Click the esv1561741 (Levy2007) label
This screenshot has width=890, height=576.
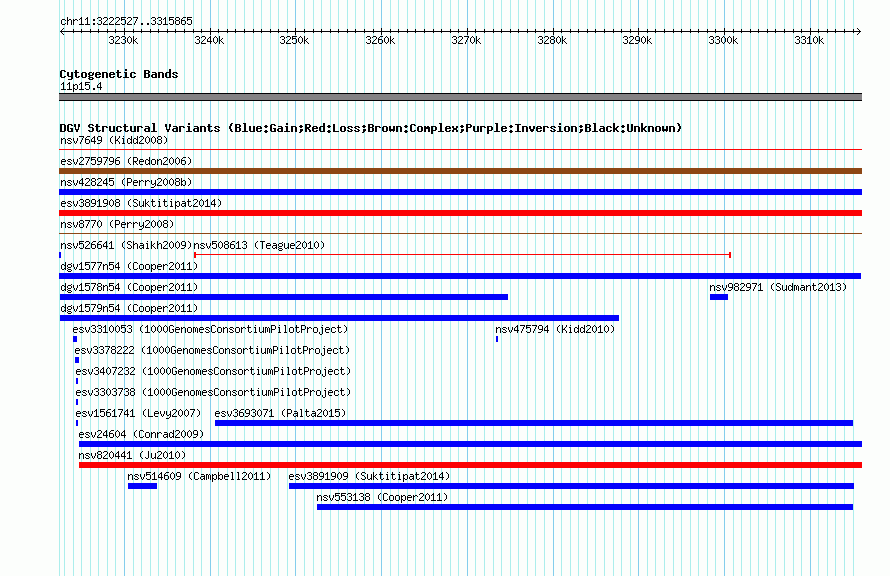pyautogui.click(x=138, y=413)
